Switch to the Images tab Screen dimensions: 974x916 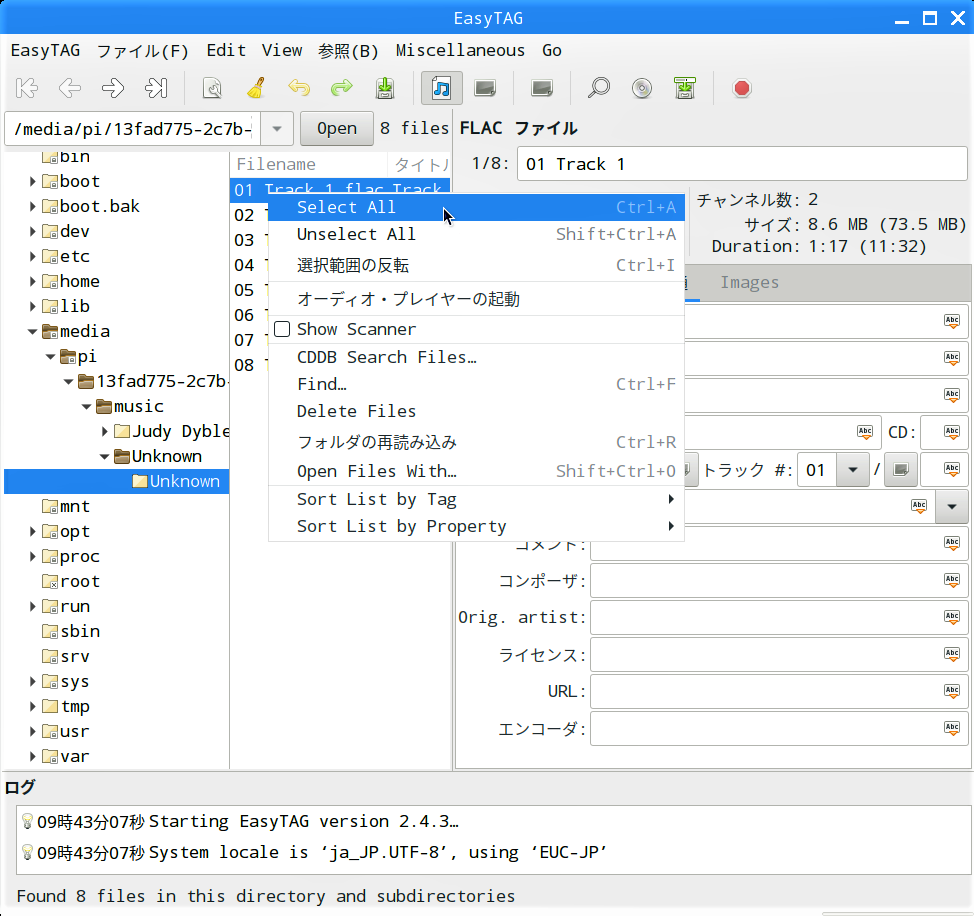[x=749, y=283]
